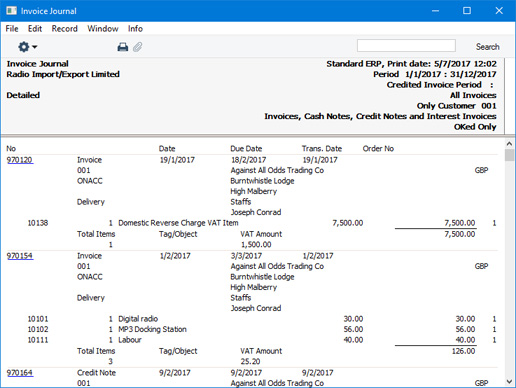This screenshot has width=516, height=388.
Task: Click 'Credit Note' label for 970164
Action: [96, 373]
